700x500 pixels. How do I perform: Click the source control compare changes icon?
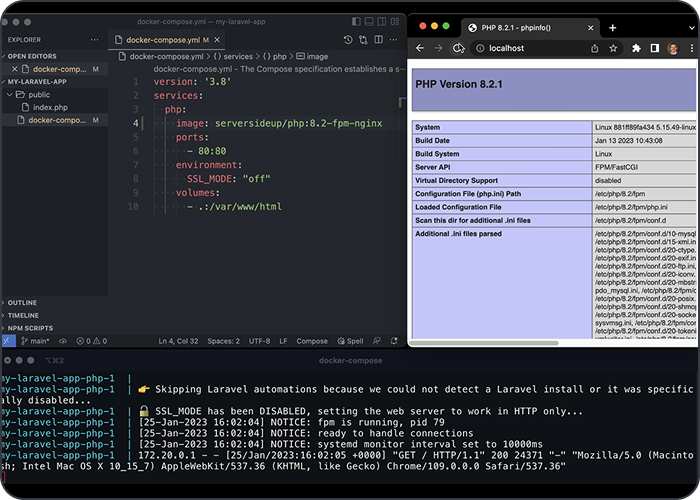click(365, 40)
